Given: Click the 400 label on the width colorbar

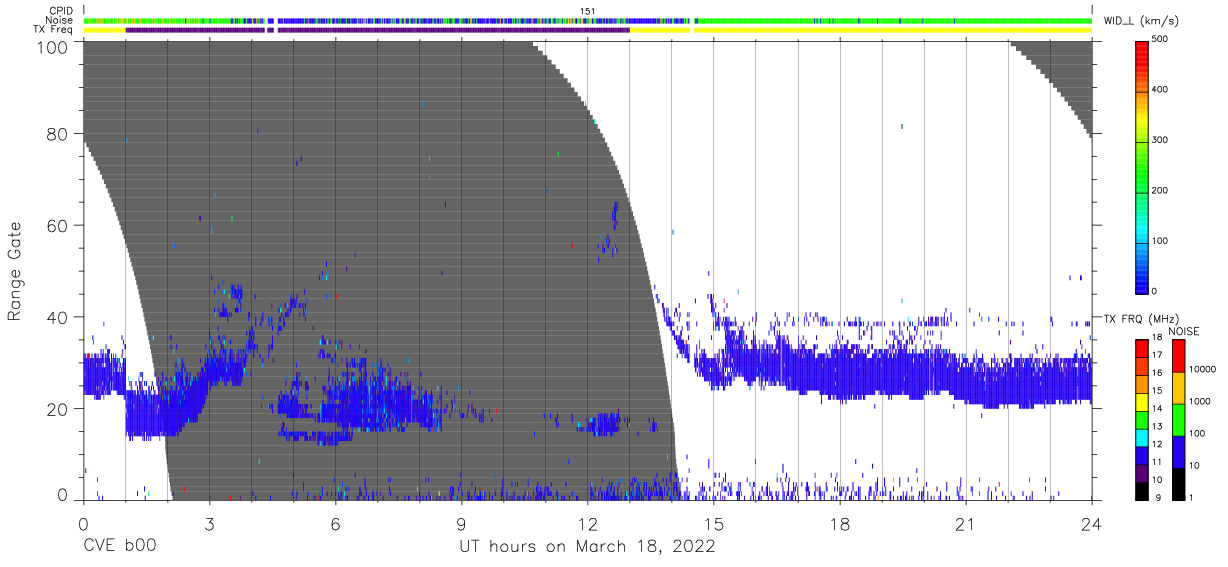Looking at the screenshot, I should tap(1159, 90).
